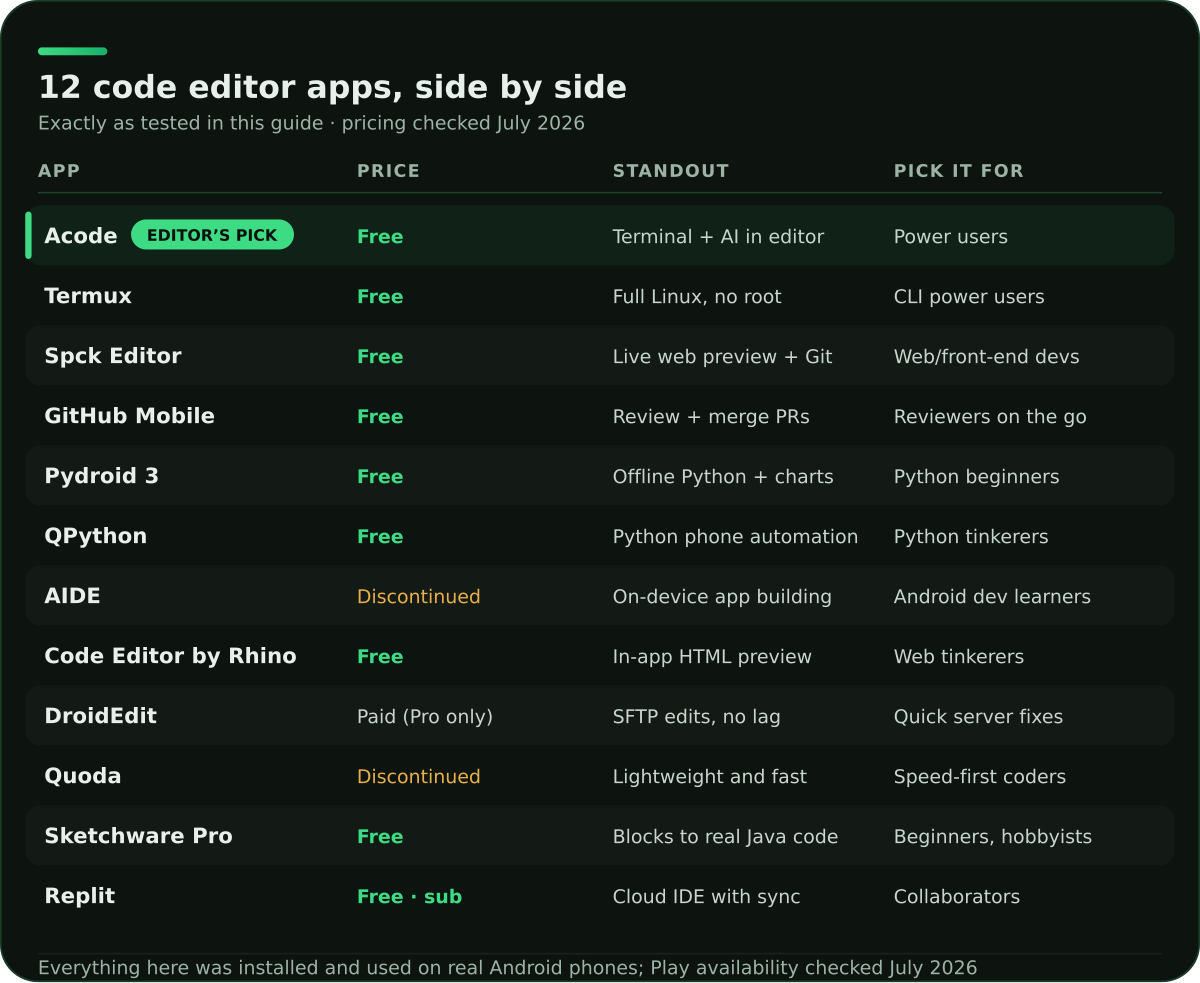1200x983 pixels.
Task: Select the GitHub Mobile app name
Action: tap(129, 416)
